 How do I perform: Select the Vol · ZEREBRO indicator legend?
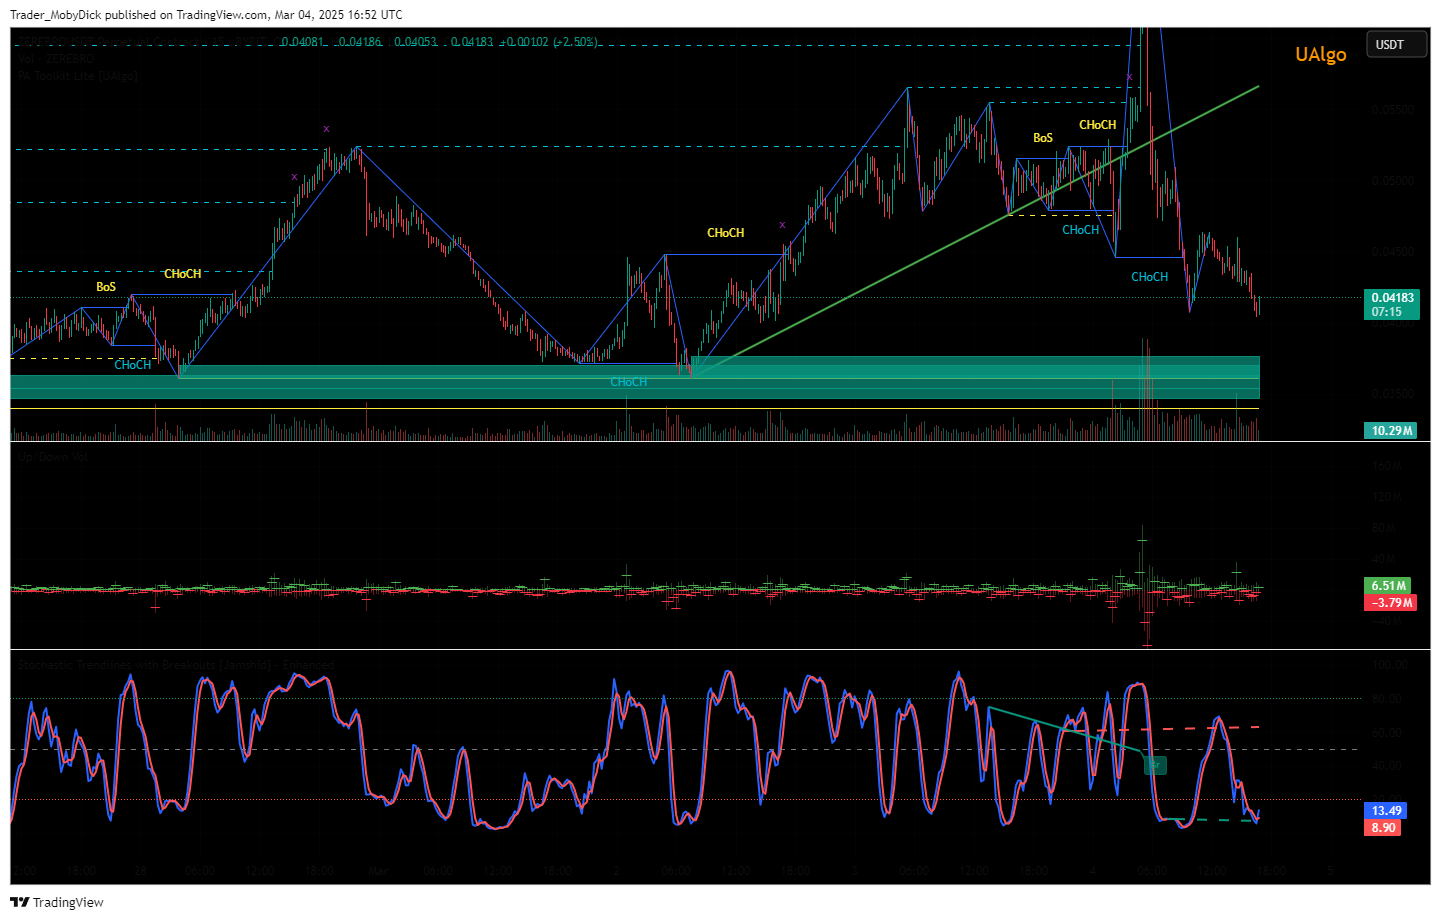click(56, 59)
